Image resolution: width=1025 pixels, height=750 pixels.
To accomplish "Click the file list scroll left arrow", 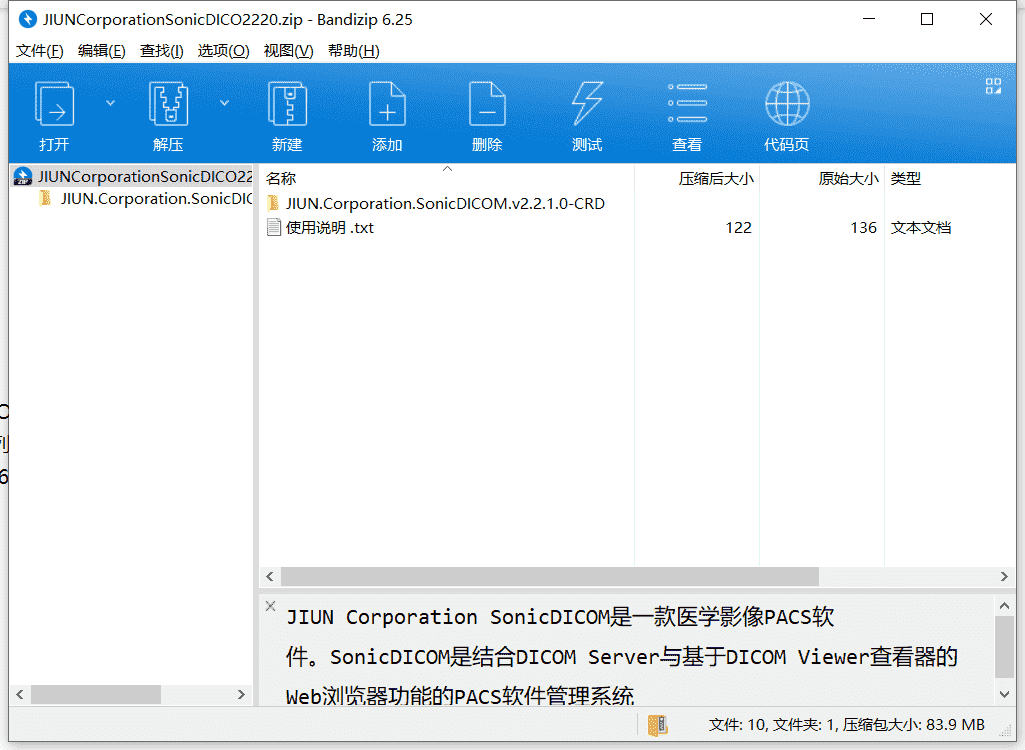I will [270, 576].
